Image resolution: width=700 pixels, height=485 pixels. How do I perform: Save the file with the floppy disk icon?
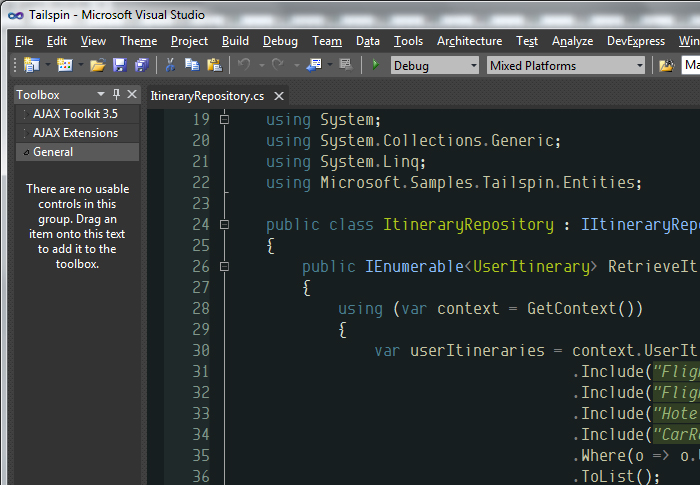point(120,65)
